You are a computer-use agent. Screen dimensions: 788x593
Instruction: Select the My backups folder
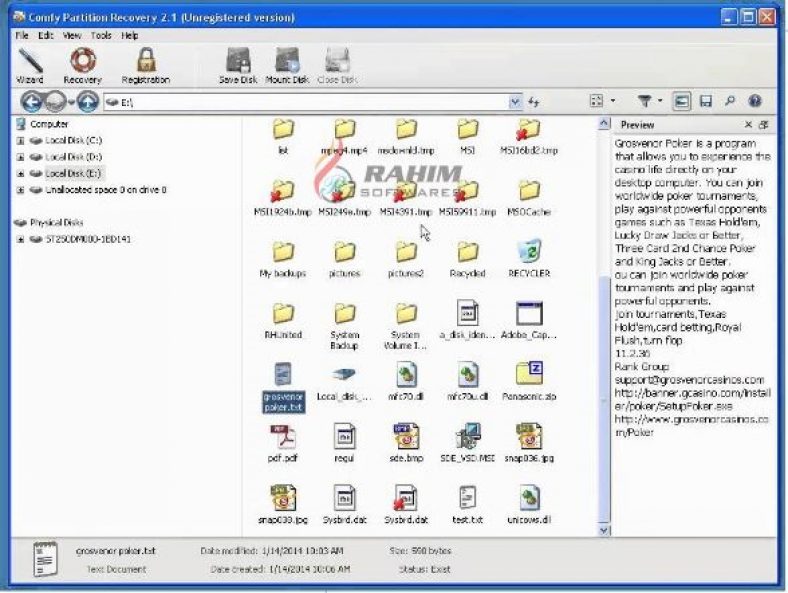click(x=282, y=258)
